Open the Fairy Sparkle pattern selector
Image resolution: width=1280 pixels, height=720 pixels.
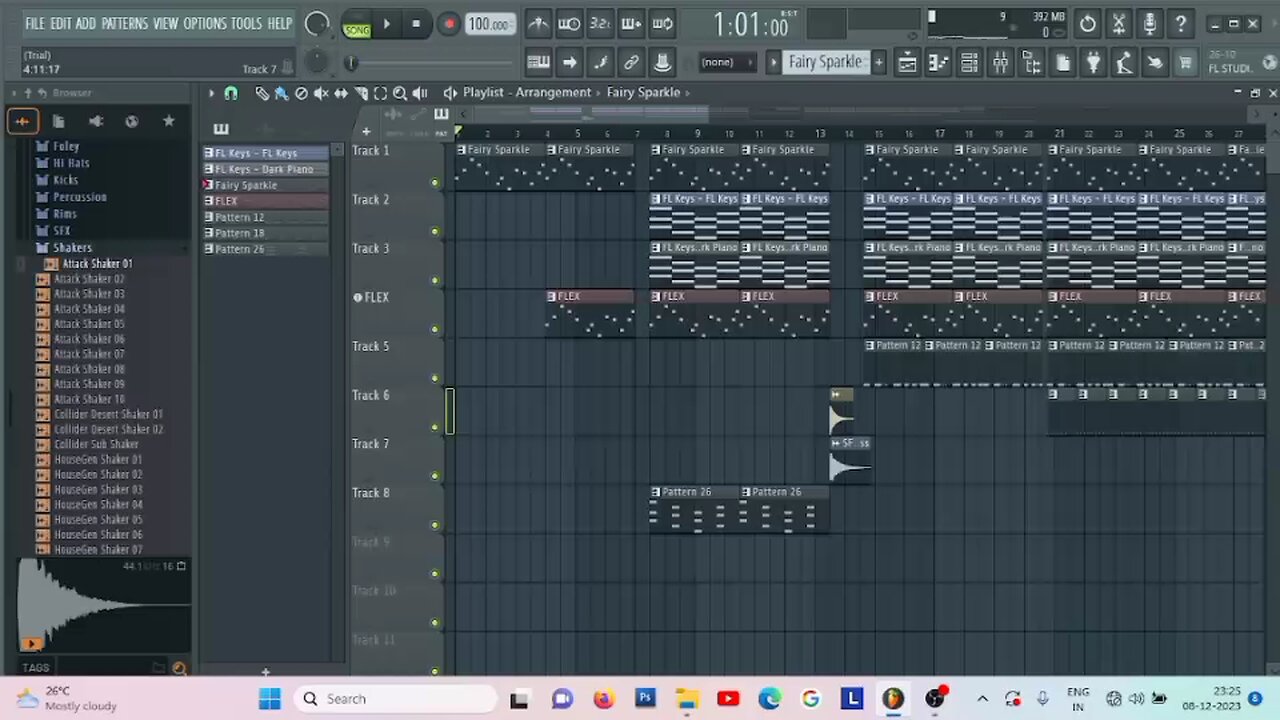coord(825,62)
